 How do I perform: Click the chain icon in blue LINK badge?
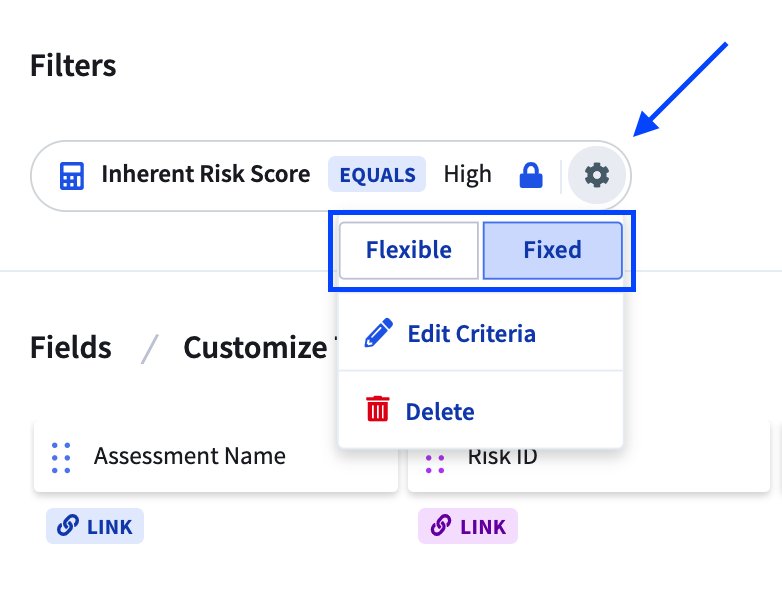[x=70, y=526]
